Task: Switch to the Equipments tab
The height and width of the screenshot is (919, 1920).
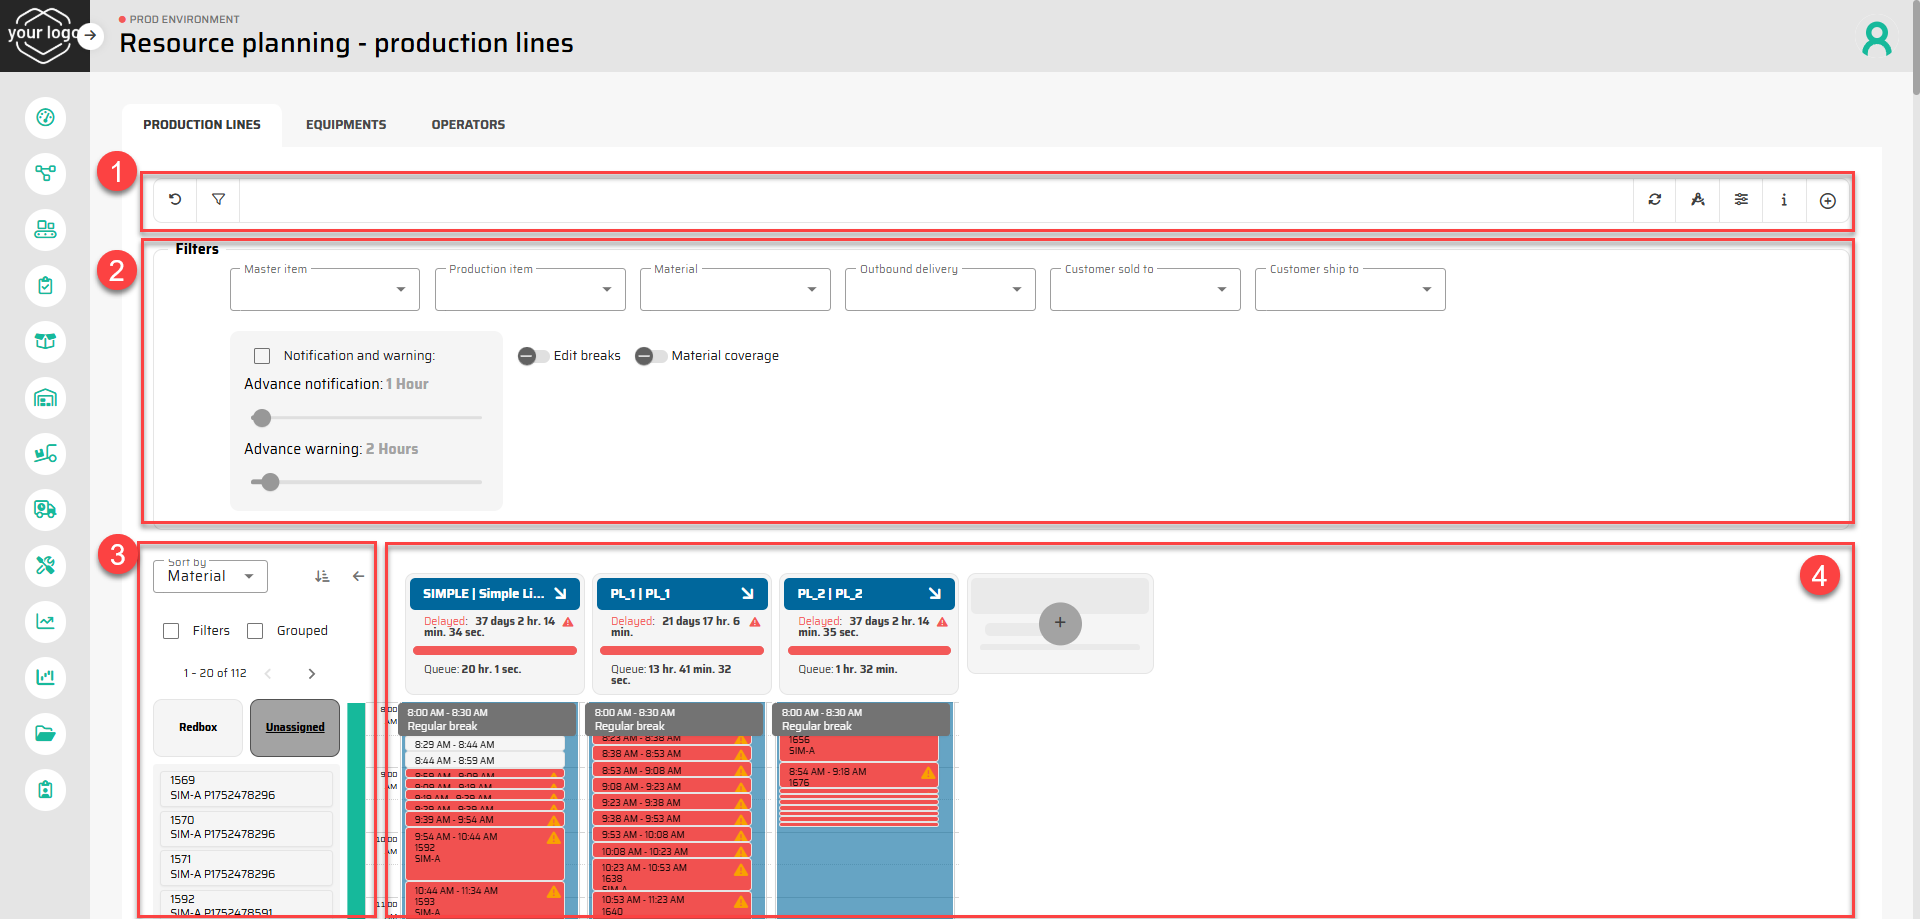Action: (346, 125)
